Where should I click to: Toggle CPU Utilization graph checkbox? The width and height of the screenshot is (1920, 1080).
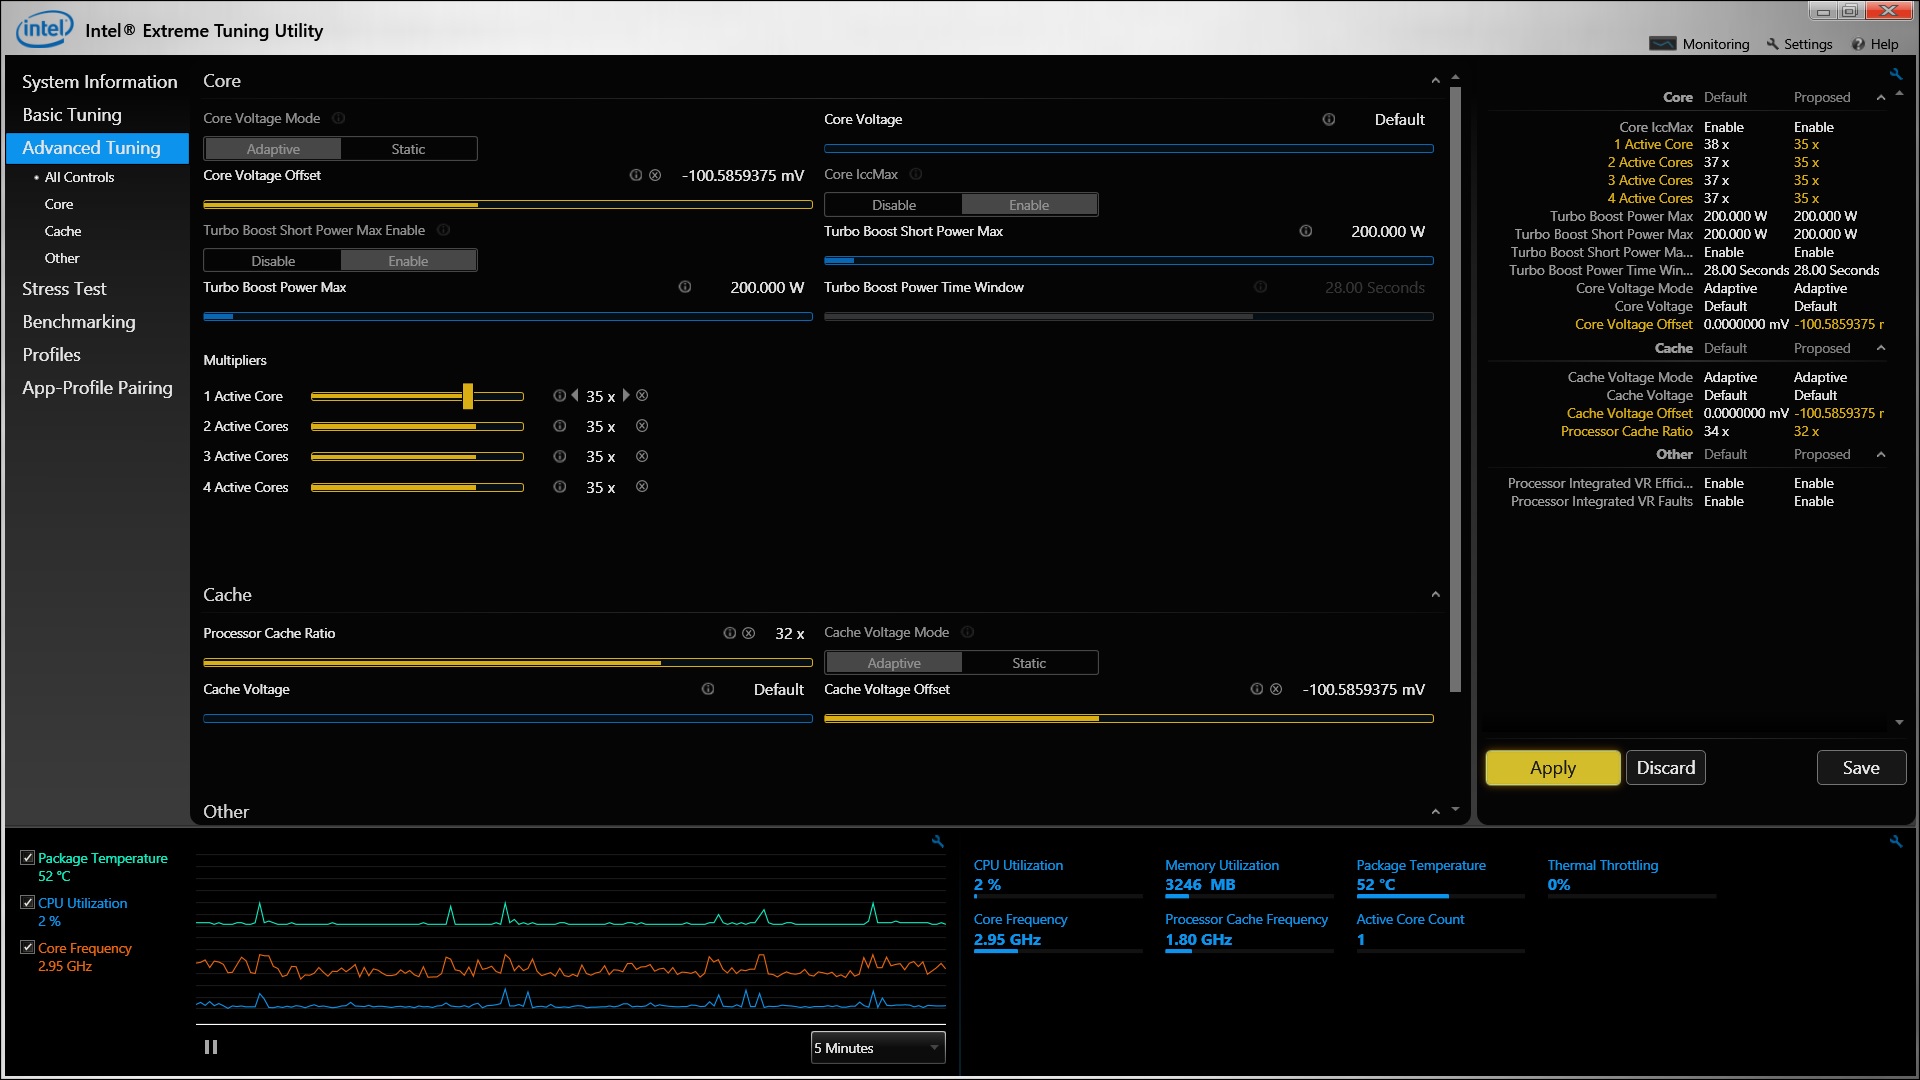(x=28, y=902)
